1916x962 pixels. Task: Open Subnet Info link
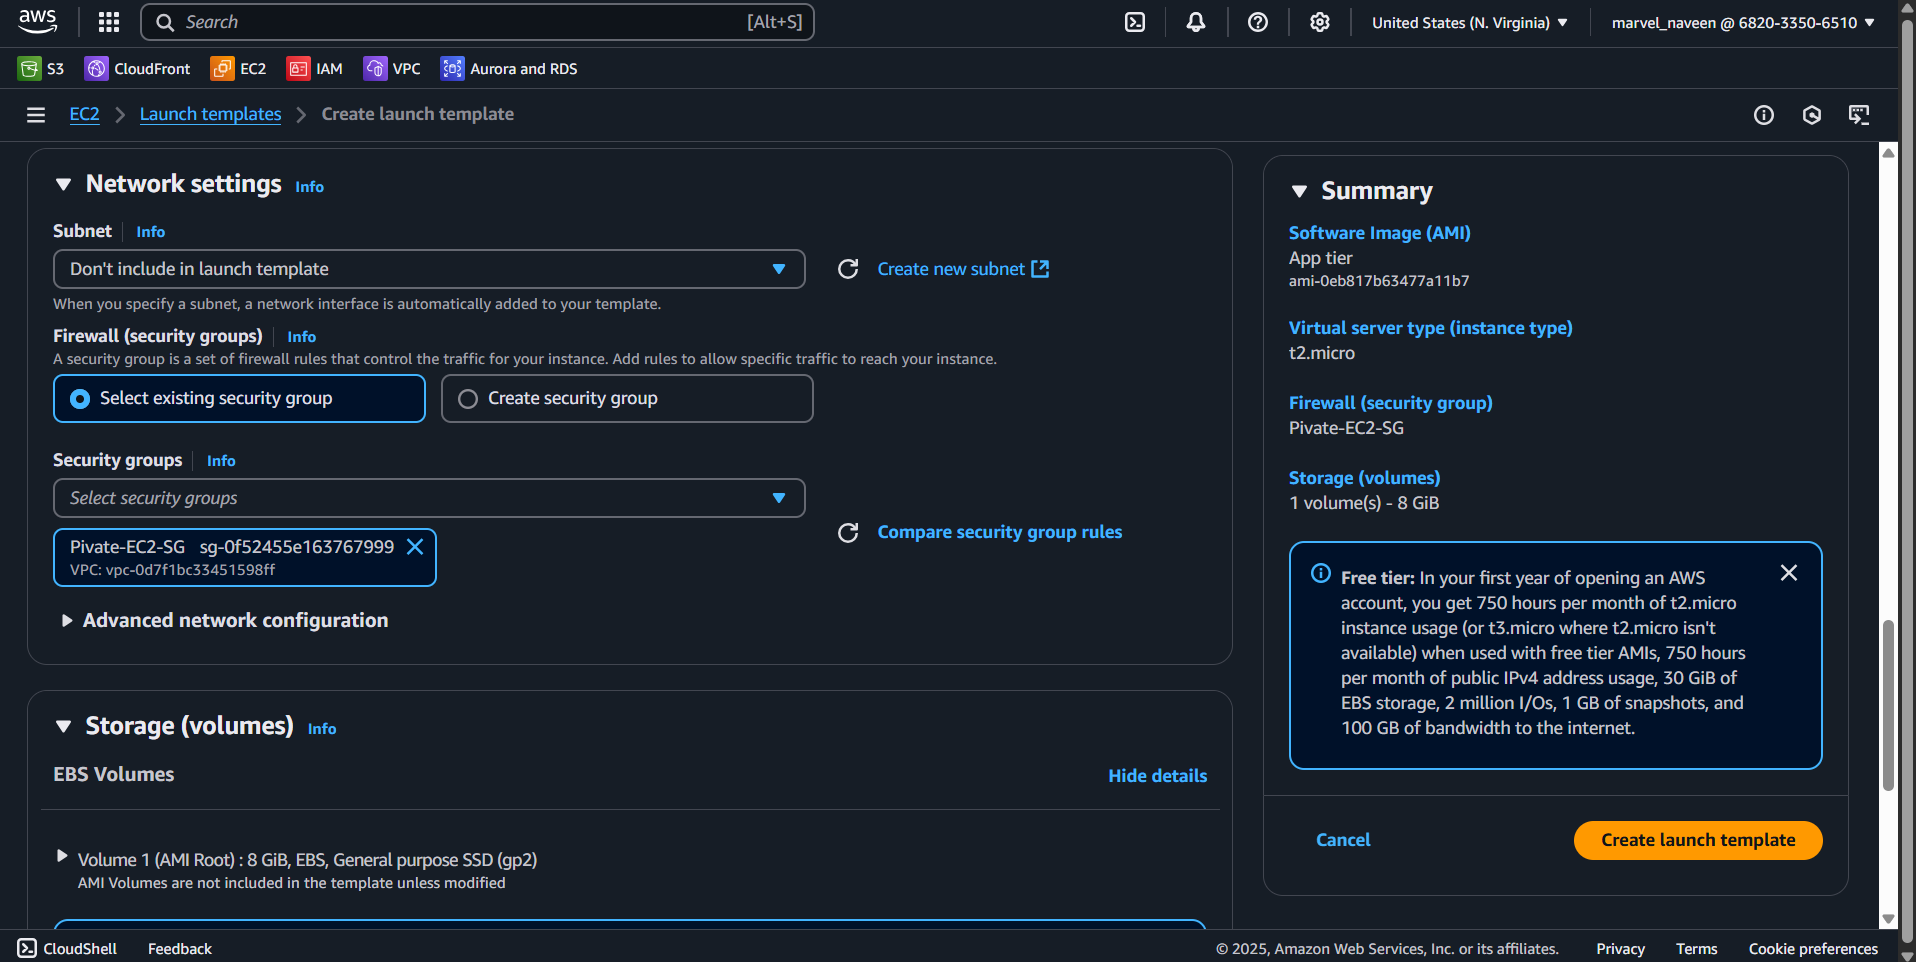150,232
